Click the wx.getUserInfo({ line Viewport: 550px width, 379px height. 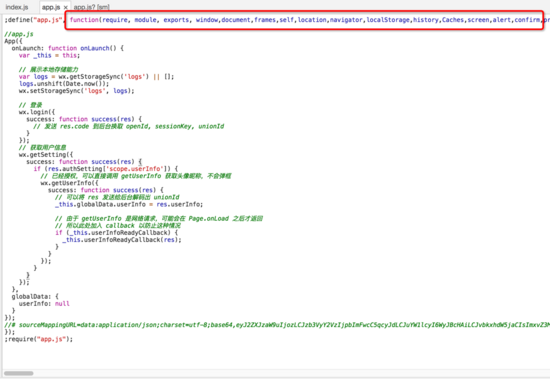69,183
